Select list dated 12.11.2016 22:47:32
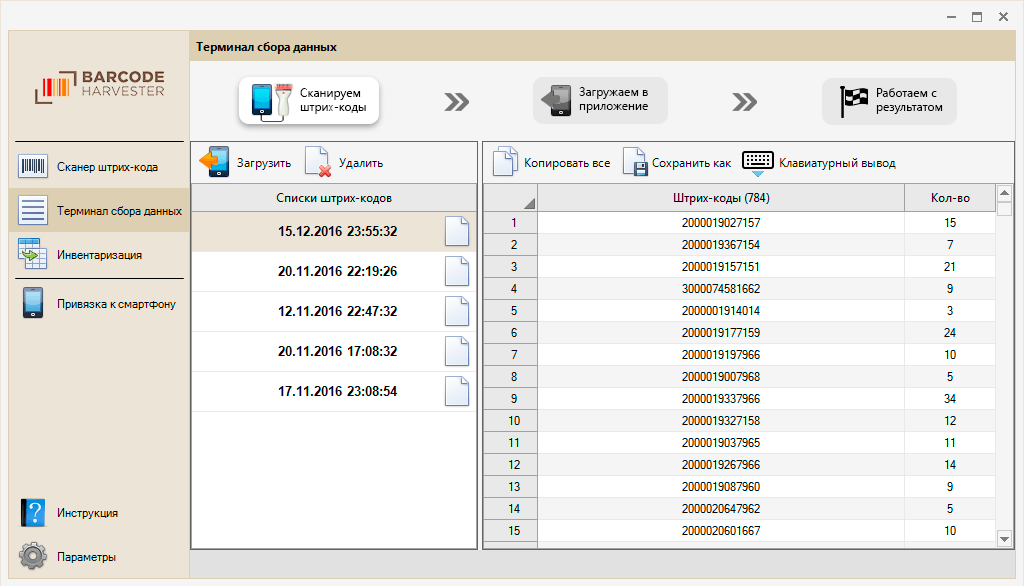The height and width of the screenshot is (586, 1024). click(334, 311)
